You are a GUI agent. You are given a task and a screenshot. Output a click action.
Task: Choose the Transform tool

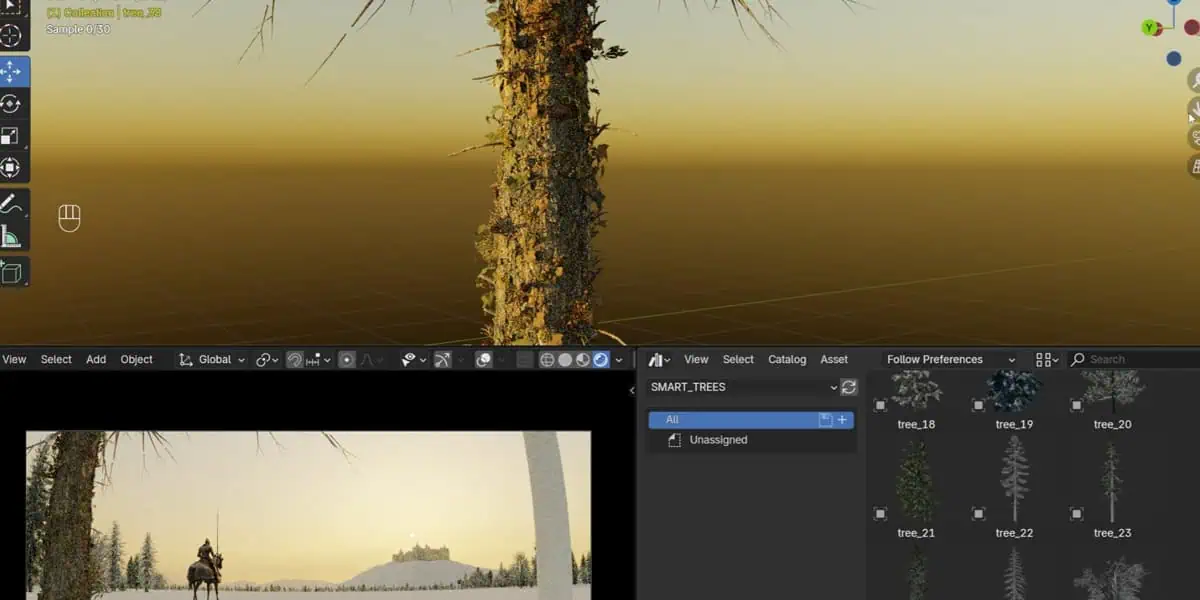pyautogui.click(x=12, y=168)
